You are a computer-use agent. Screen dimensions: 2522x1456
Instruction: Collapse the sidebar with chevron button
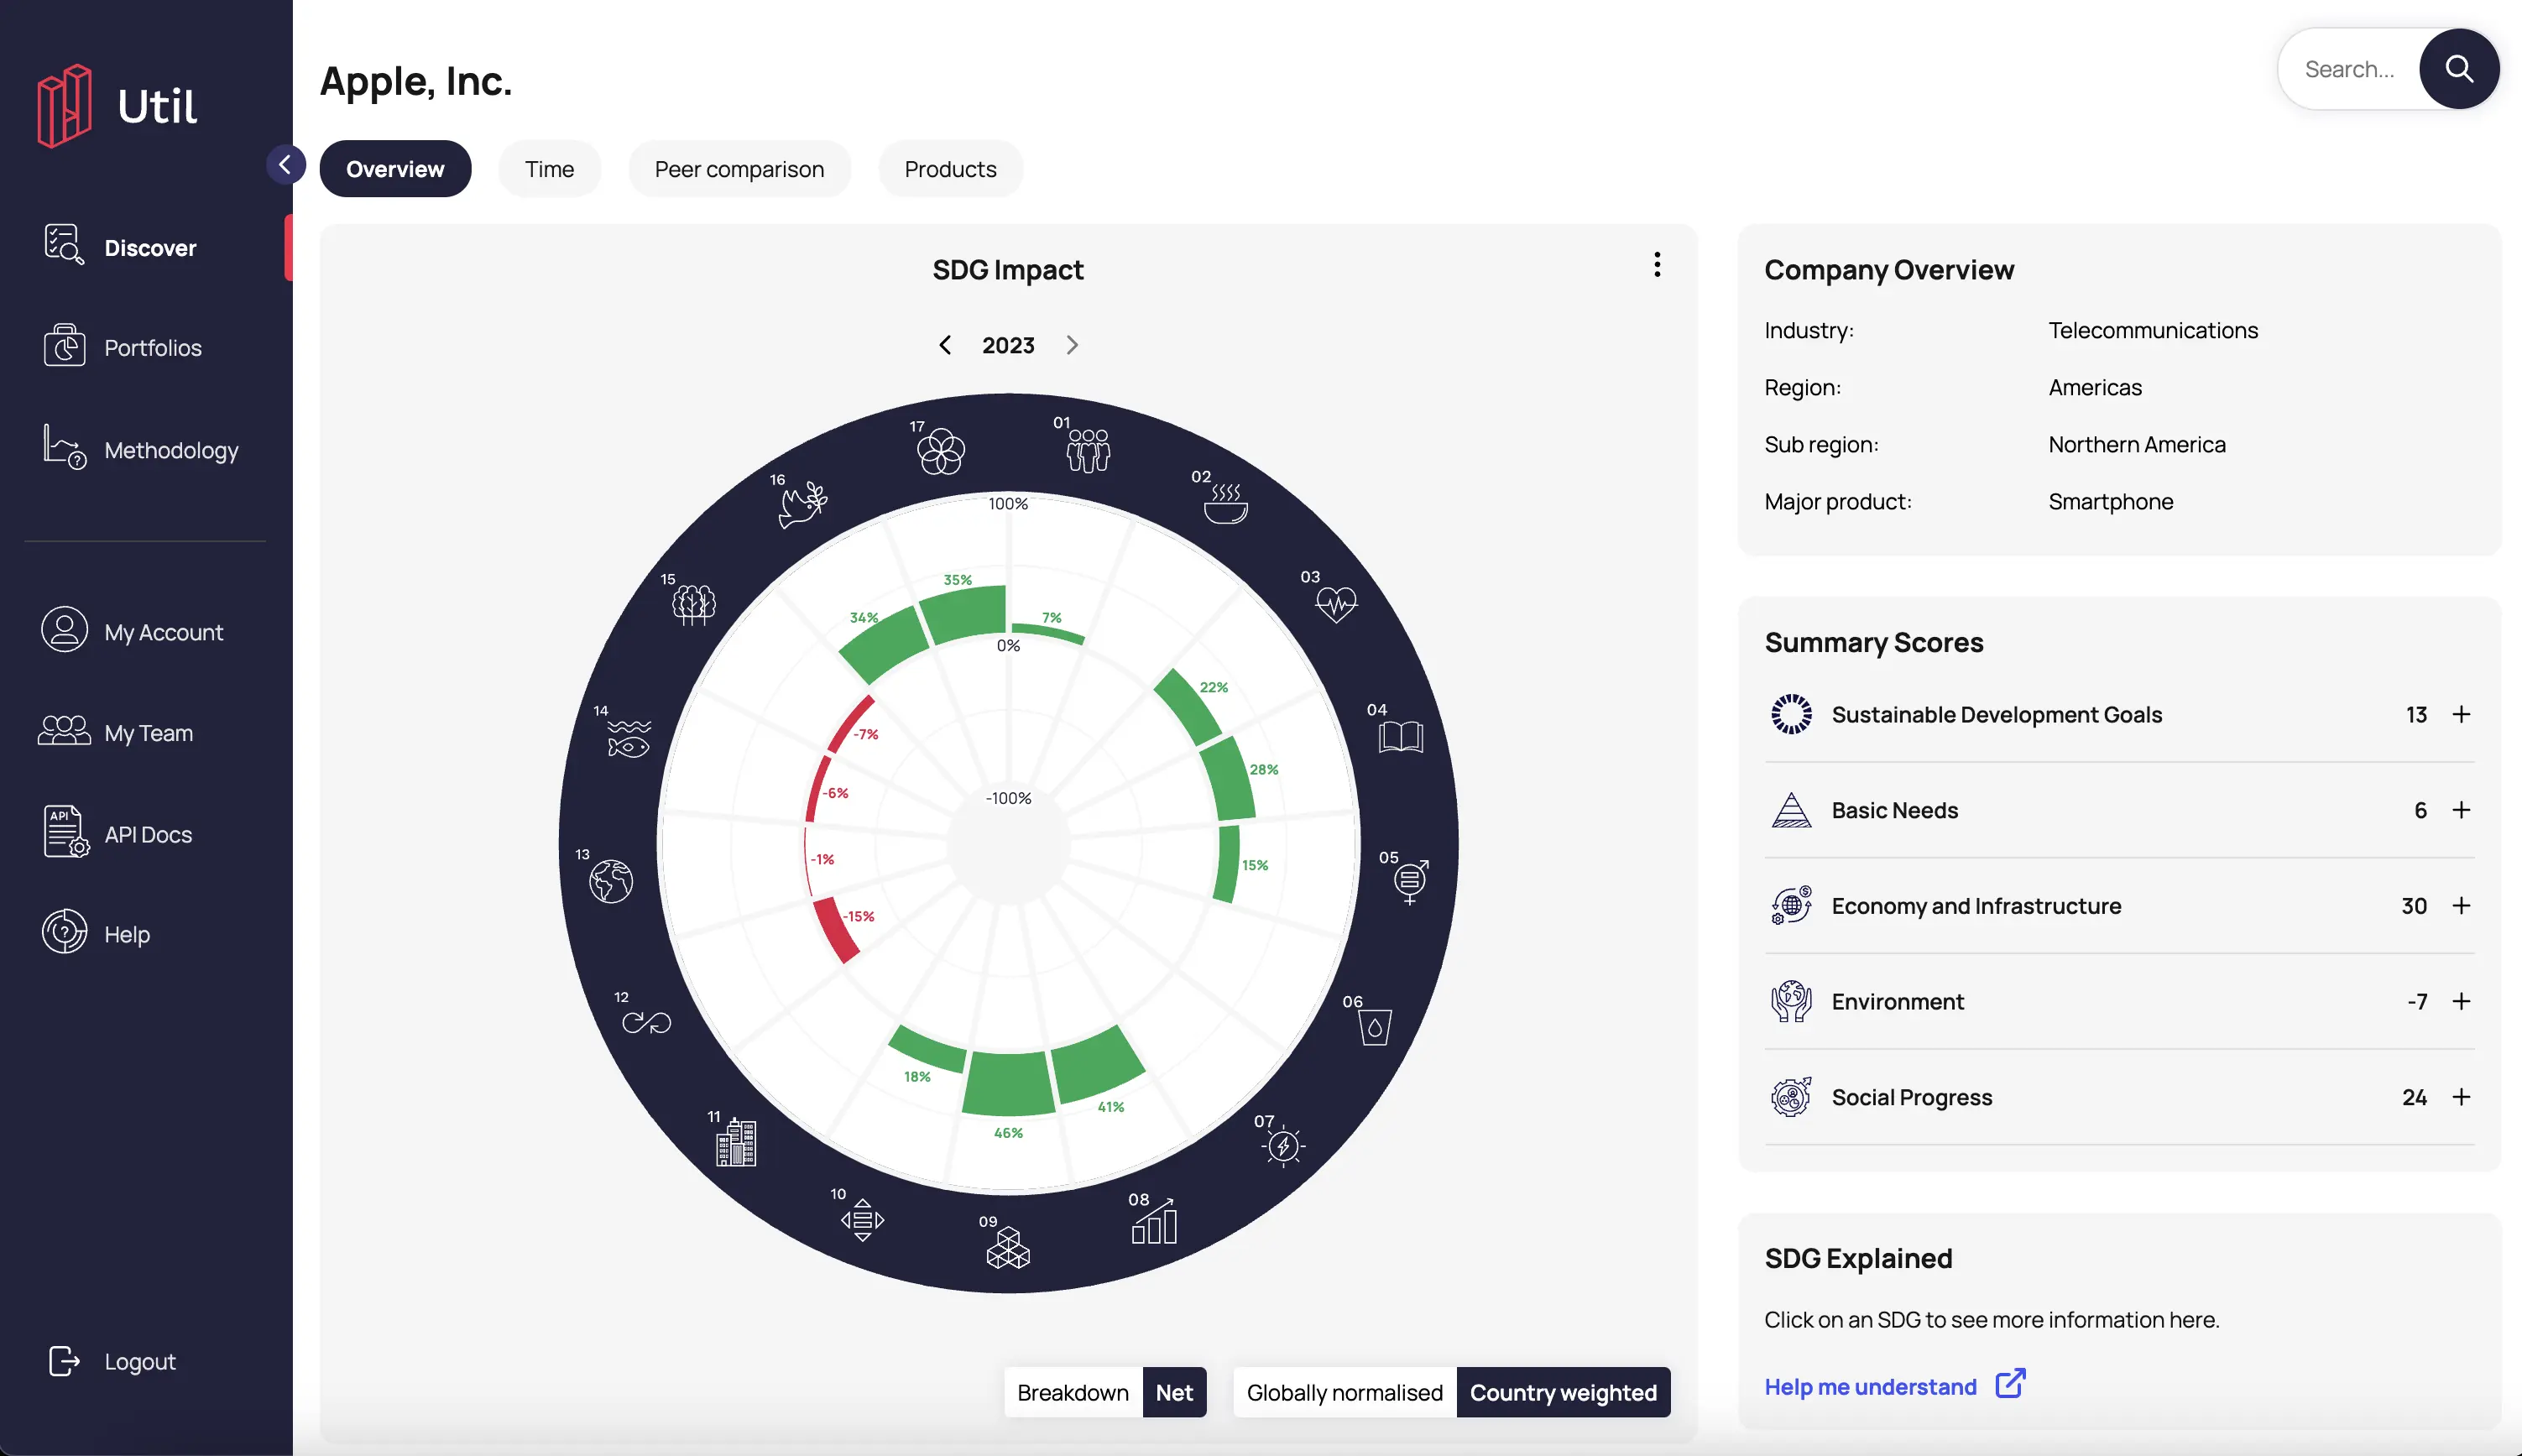(285, 165)
